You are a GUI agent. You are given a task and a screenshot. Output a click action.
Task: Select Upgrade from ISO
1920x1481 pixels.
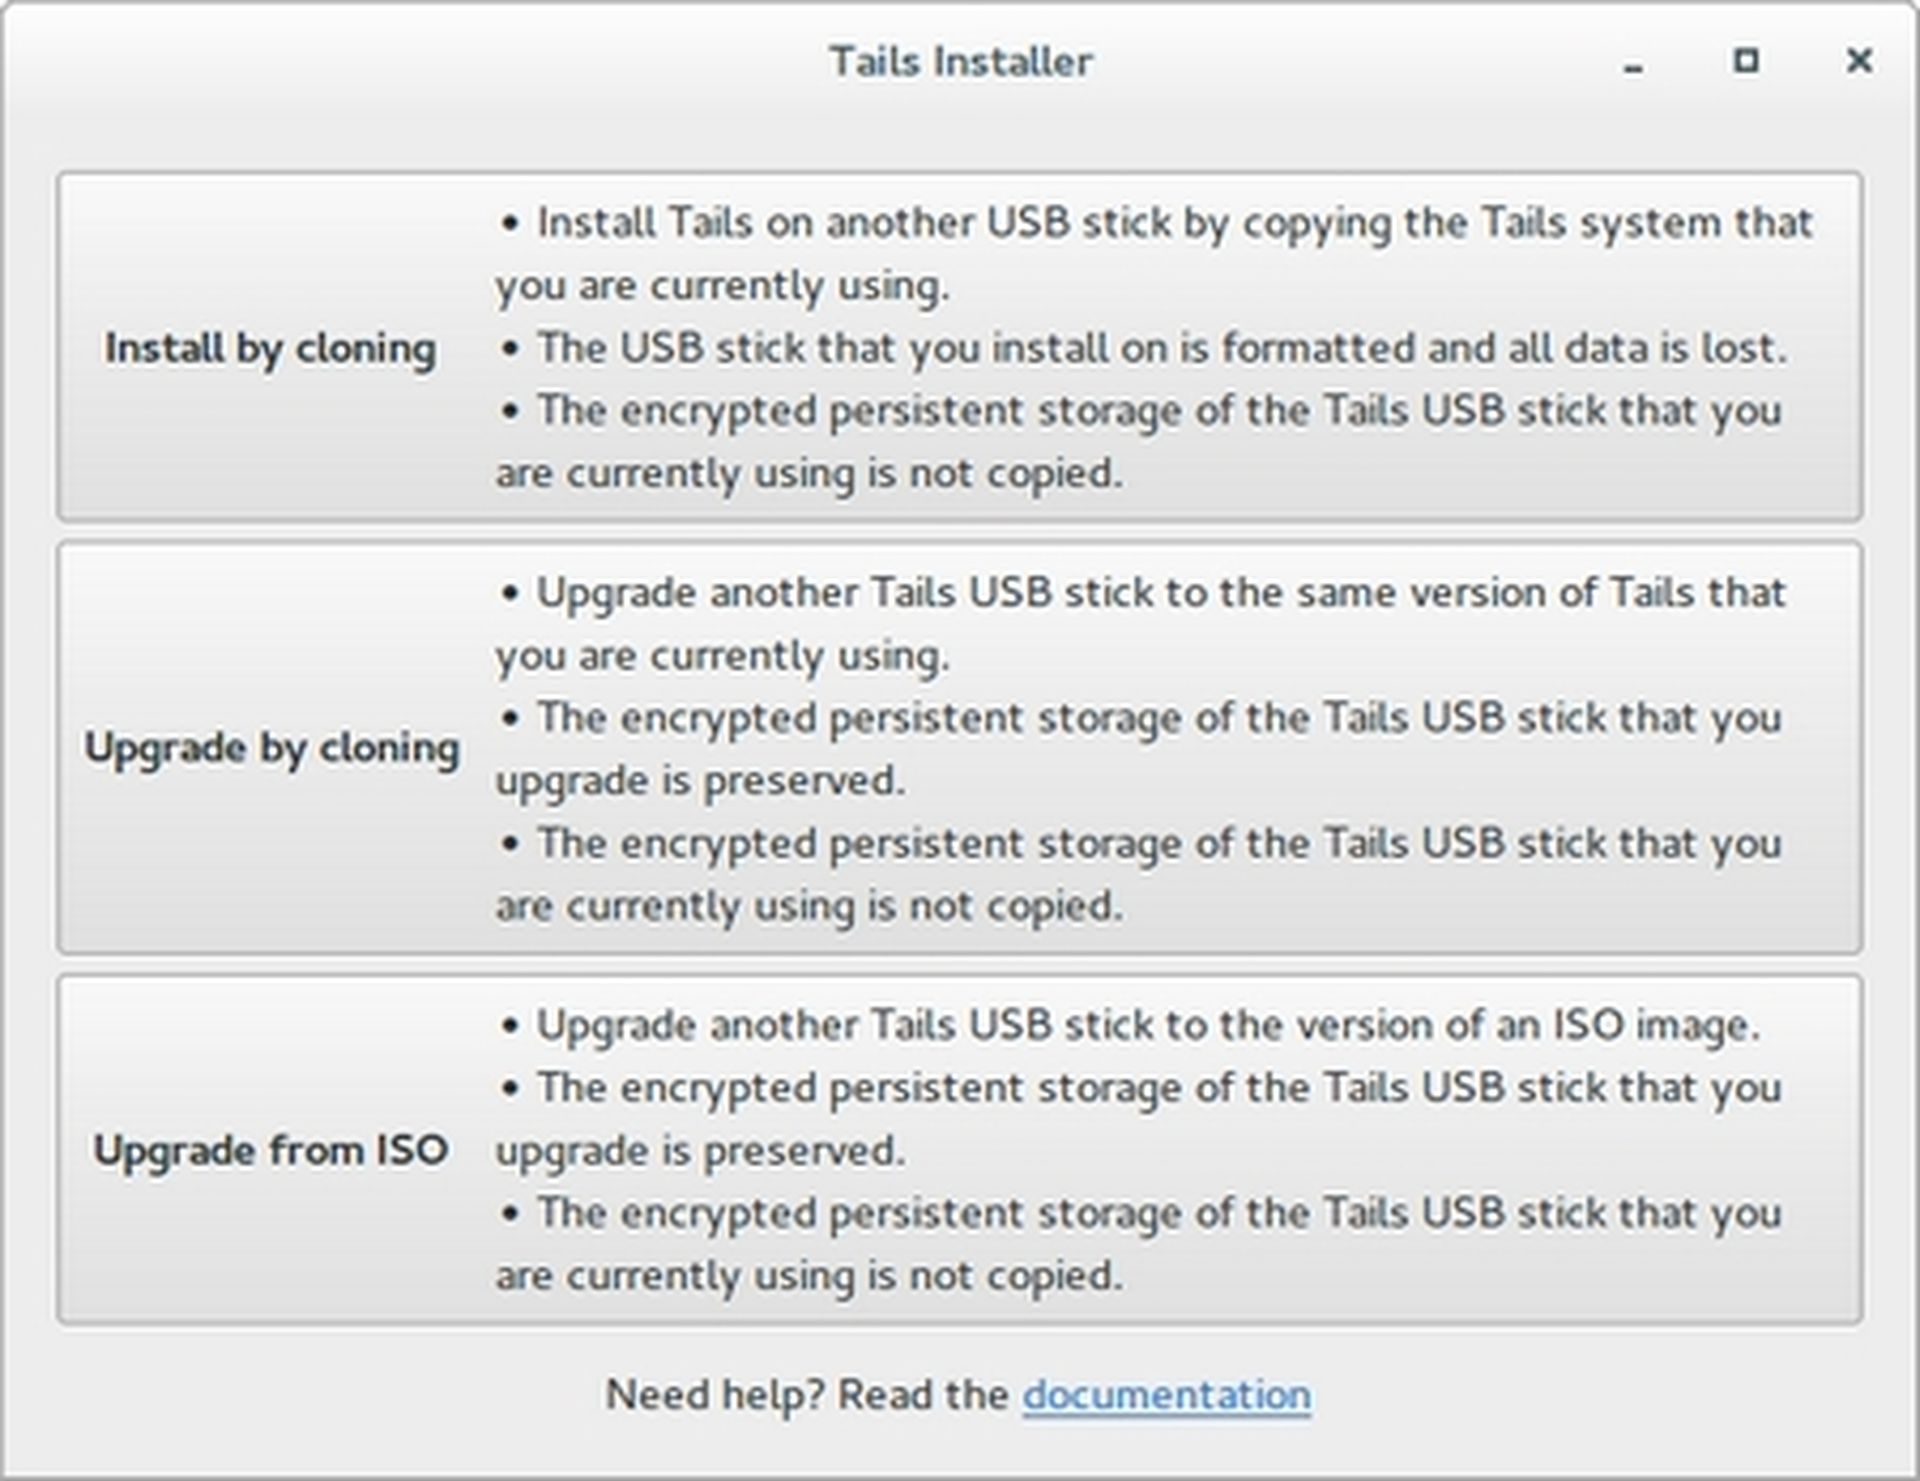[960, 1150]
